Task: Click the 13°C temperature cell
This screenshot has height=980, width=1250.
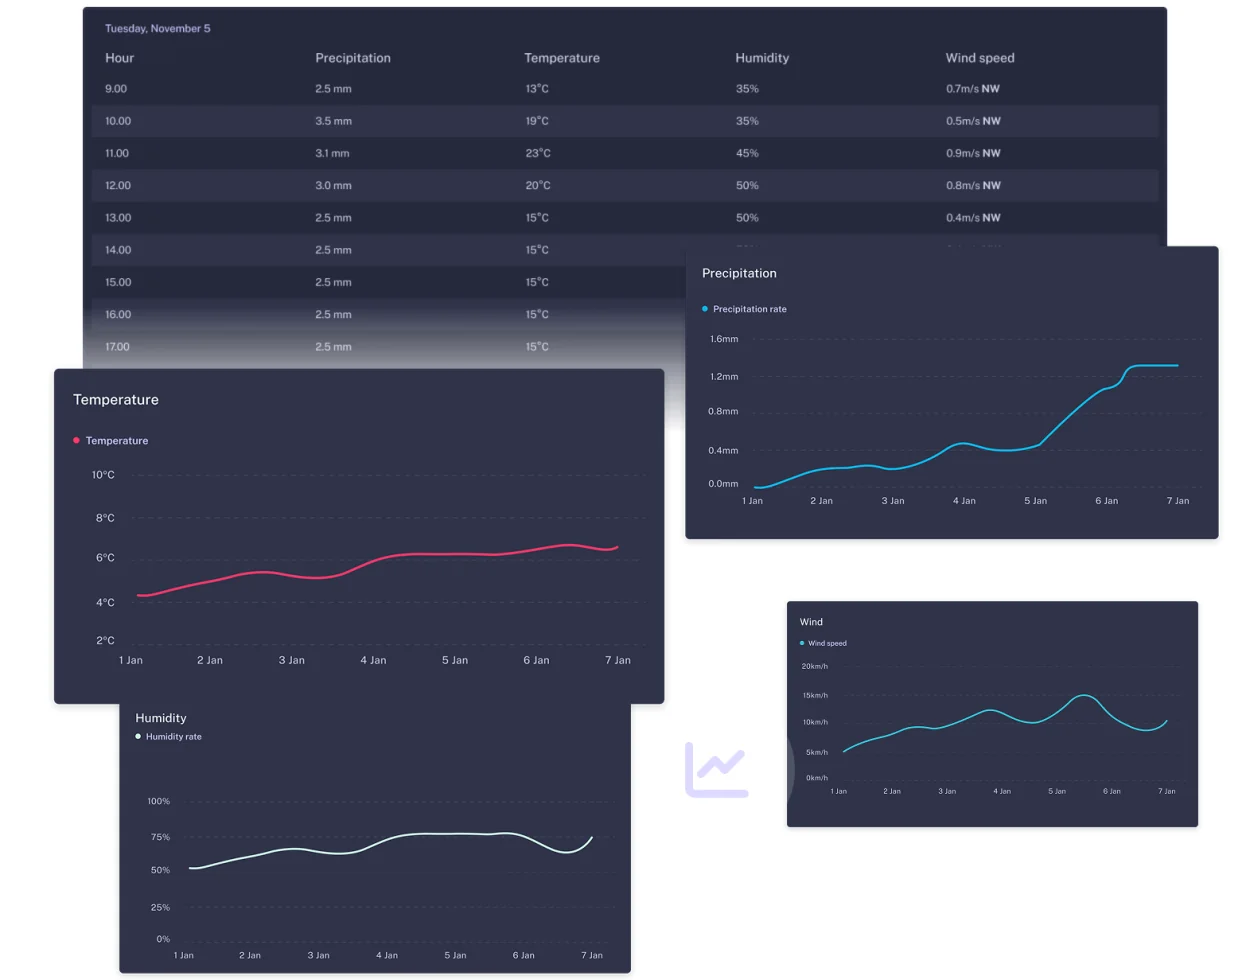Action: 537,89
